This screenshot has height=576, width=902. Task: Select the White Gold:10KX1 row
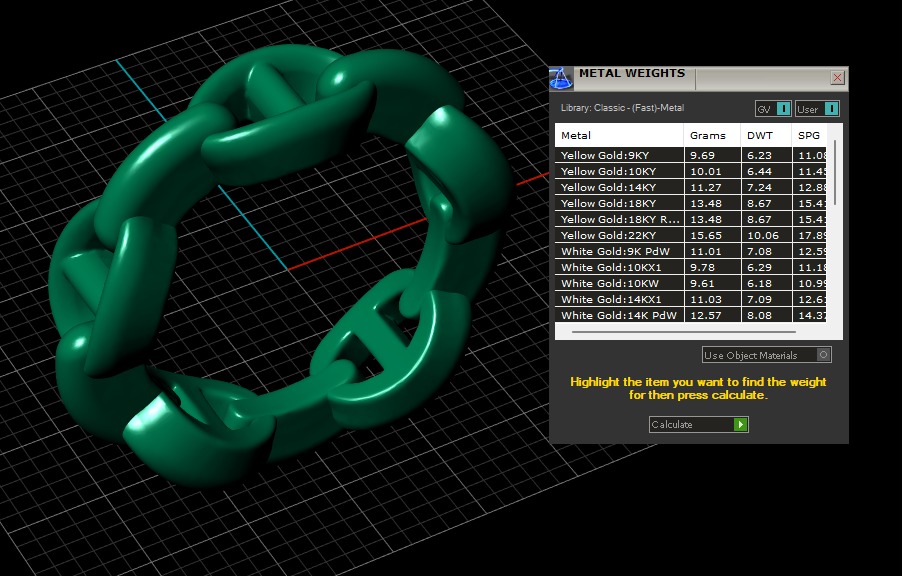(691, 268)
